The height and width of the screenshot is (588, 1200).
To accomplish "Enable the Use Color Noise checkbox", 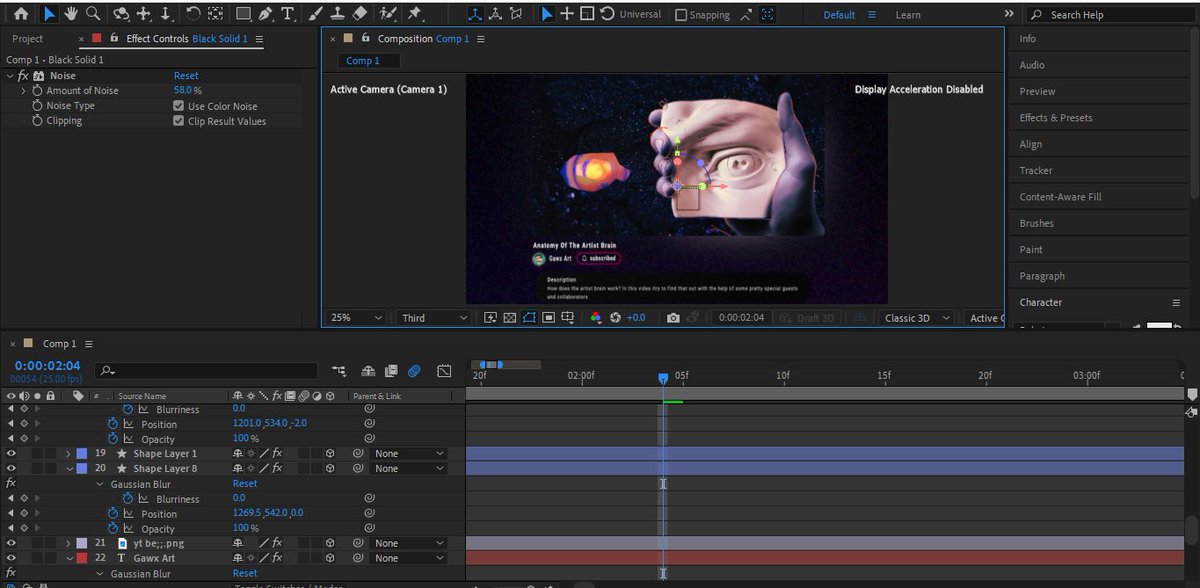I will pyautogui.click(x=181, y=105).
